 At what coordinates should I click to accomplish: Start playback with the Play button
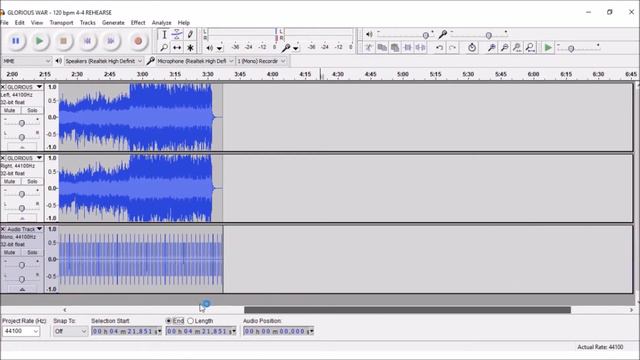pyautogui.click(x=39, y=41)
